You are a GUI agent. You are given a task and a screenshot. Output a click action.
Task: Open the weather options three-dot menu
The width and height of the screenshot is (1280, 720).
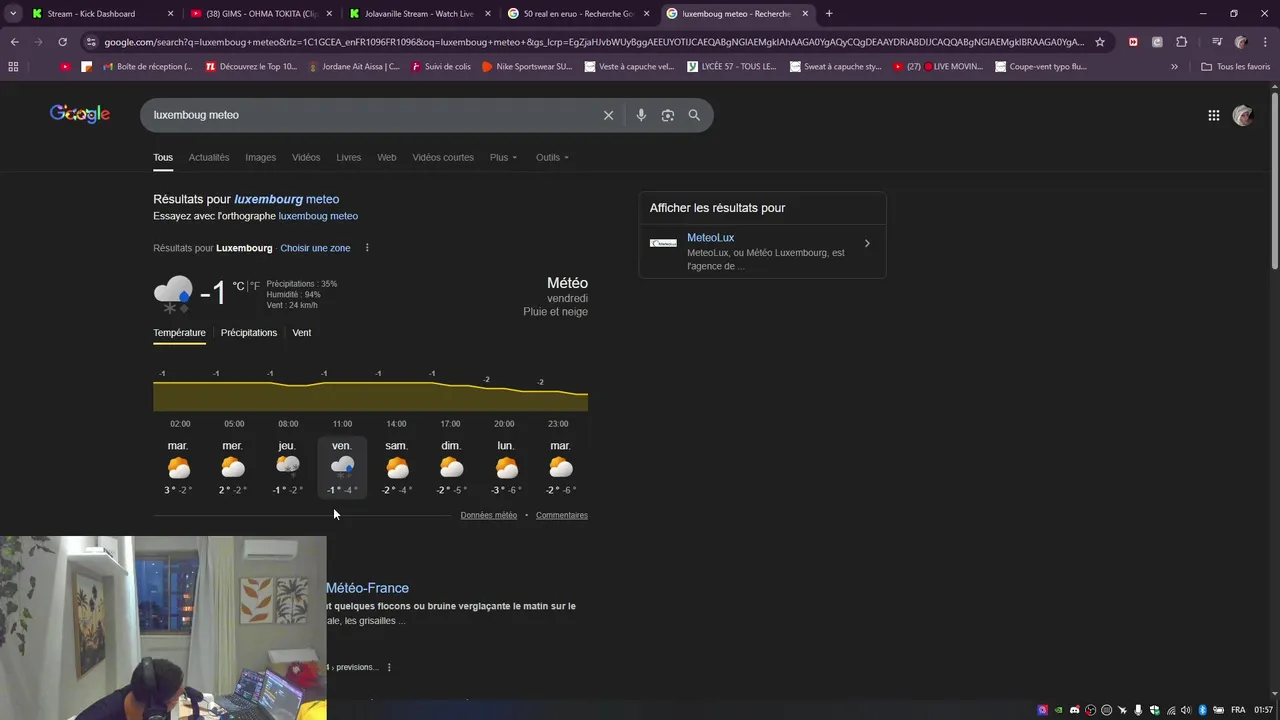[367, 248]
